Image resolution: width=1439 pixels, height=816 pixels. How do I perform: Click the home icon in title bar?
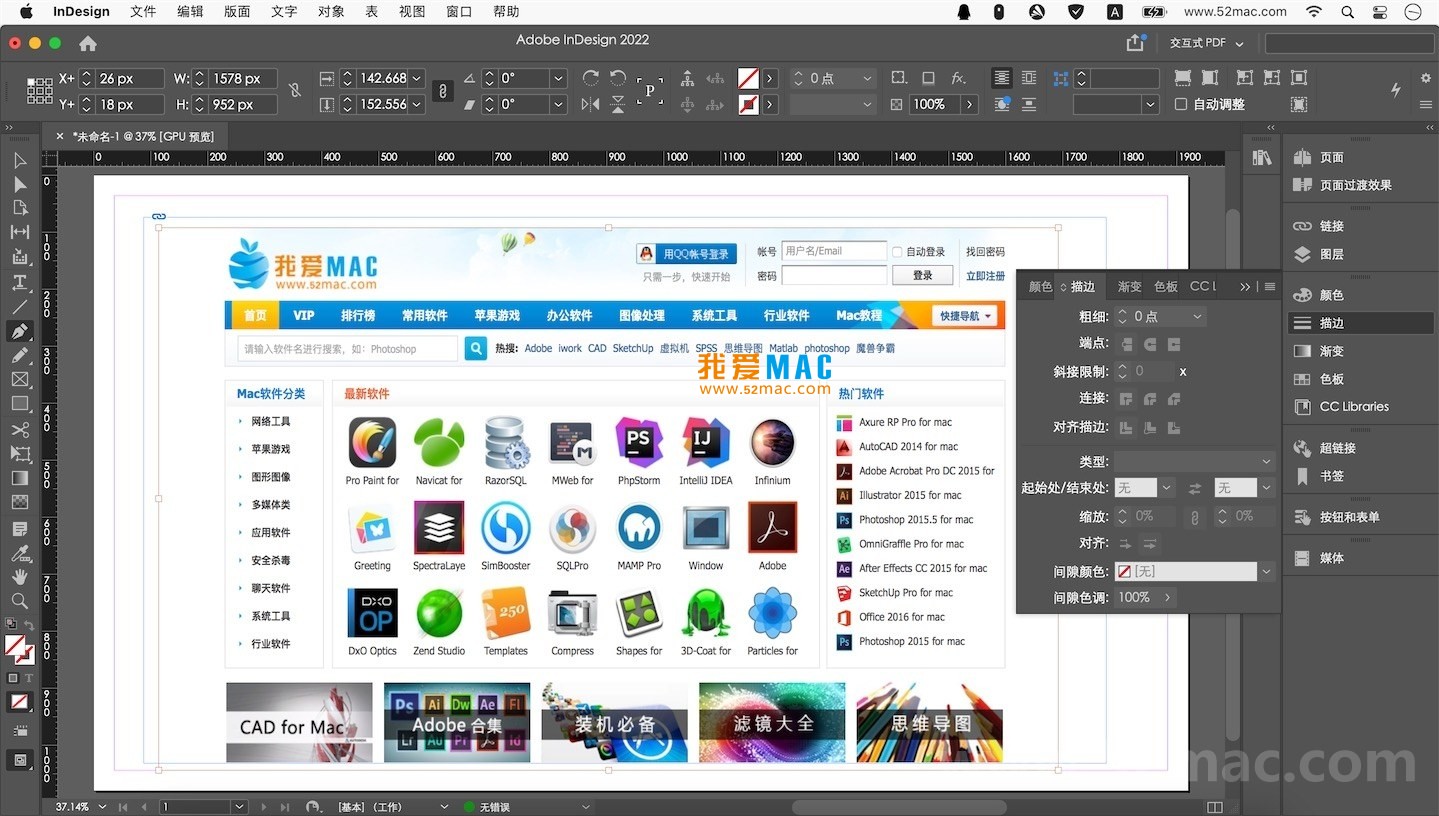click(88, 43)
